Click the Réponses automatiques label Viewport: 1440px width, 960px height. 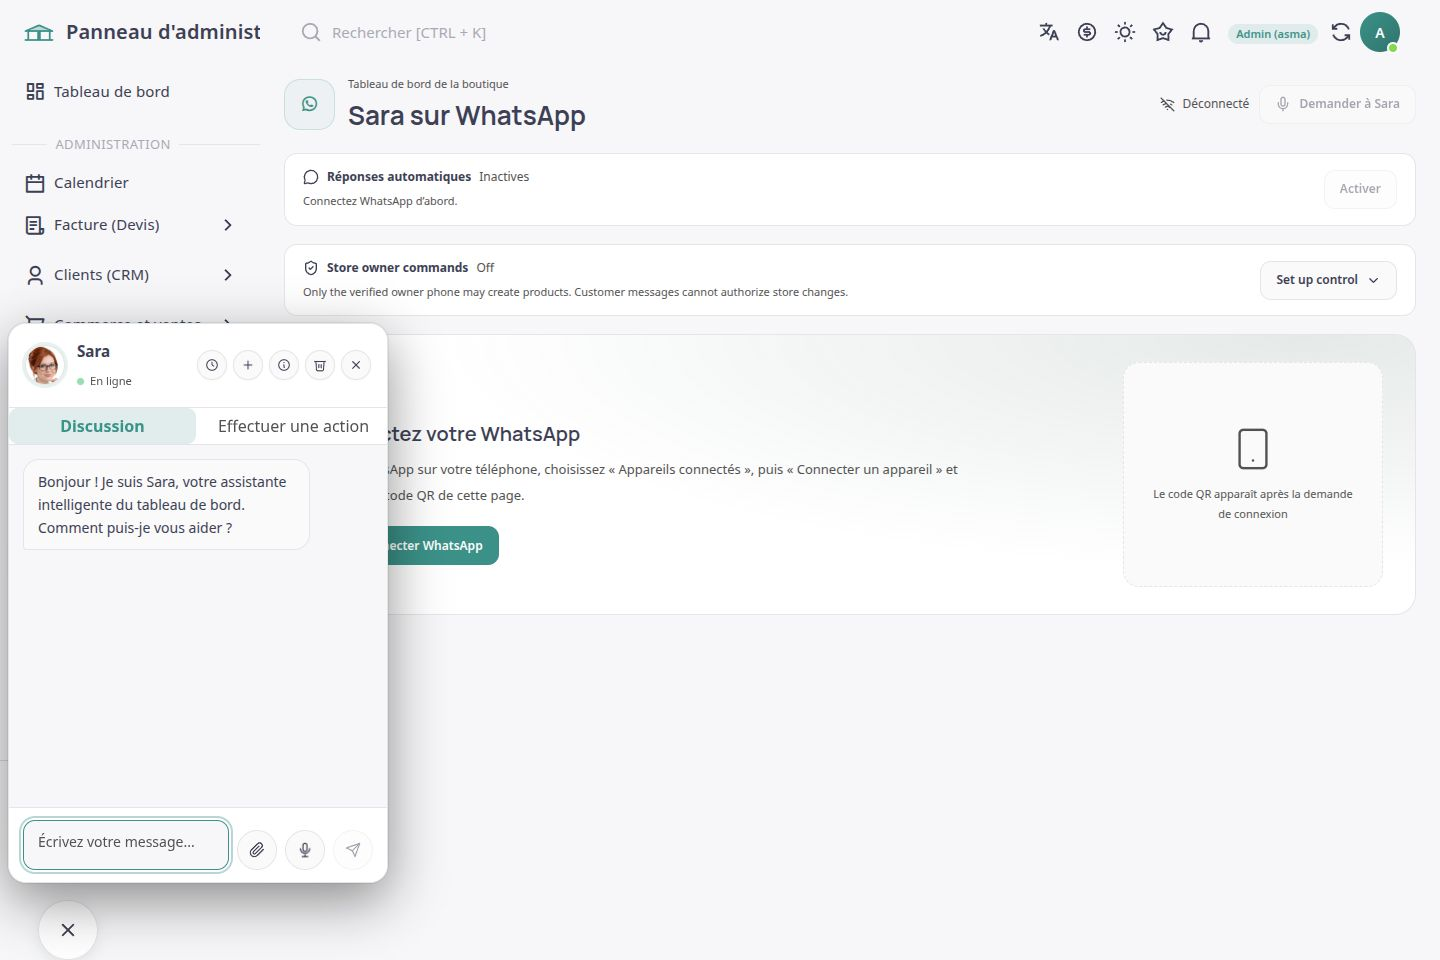tap(399, 177)
